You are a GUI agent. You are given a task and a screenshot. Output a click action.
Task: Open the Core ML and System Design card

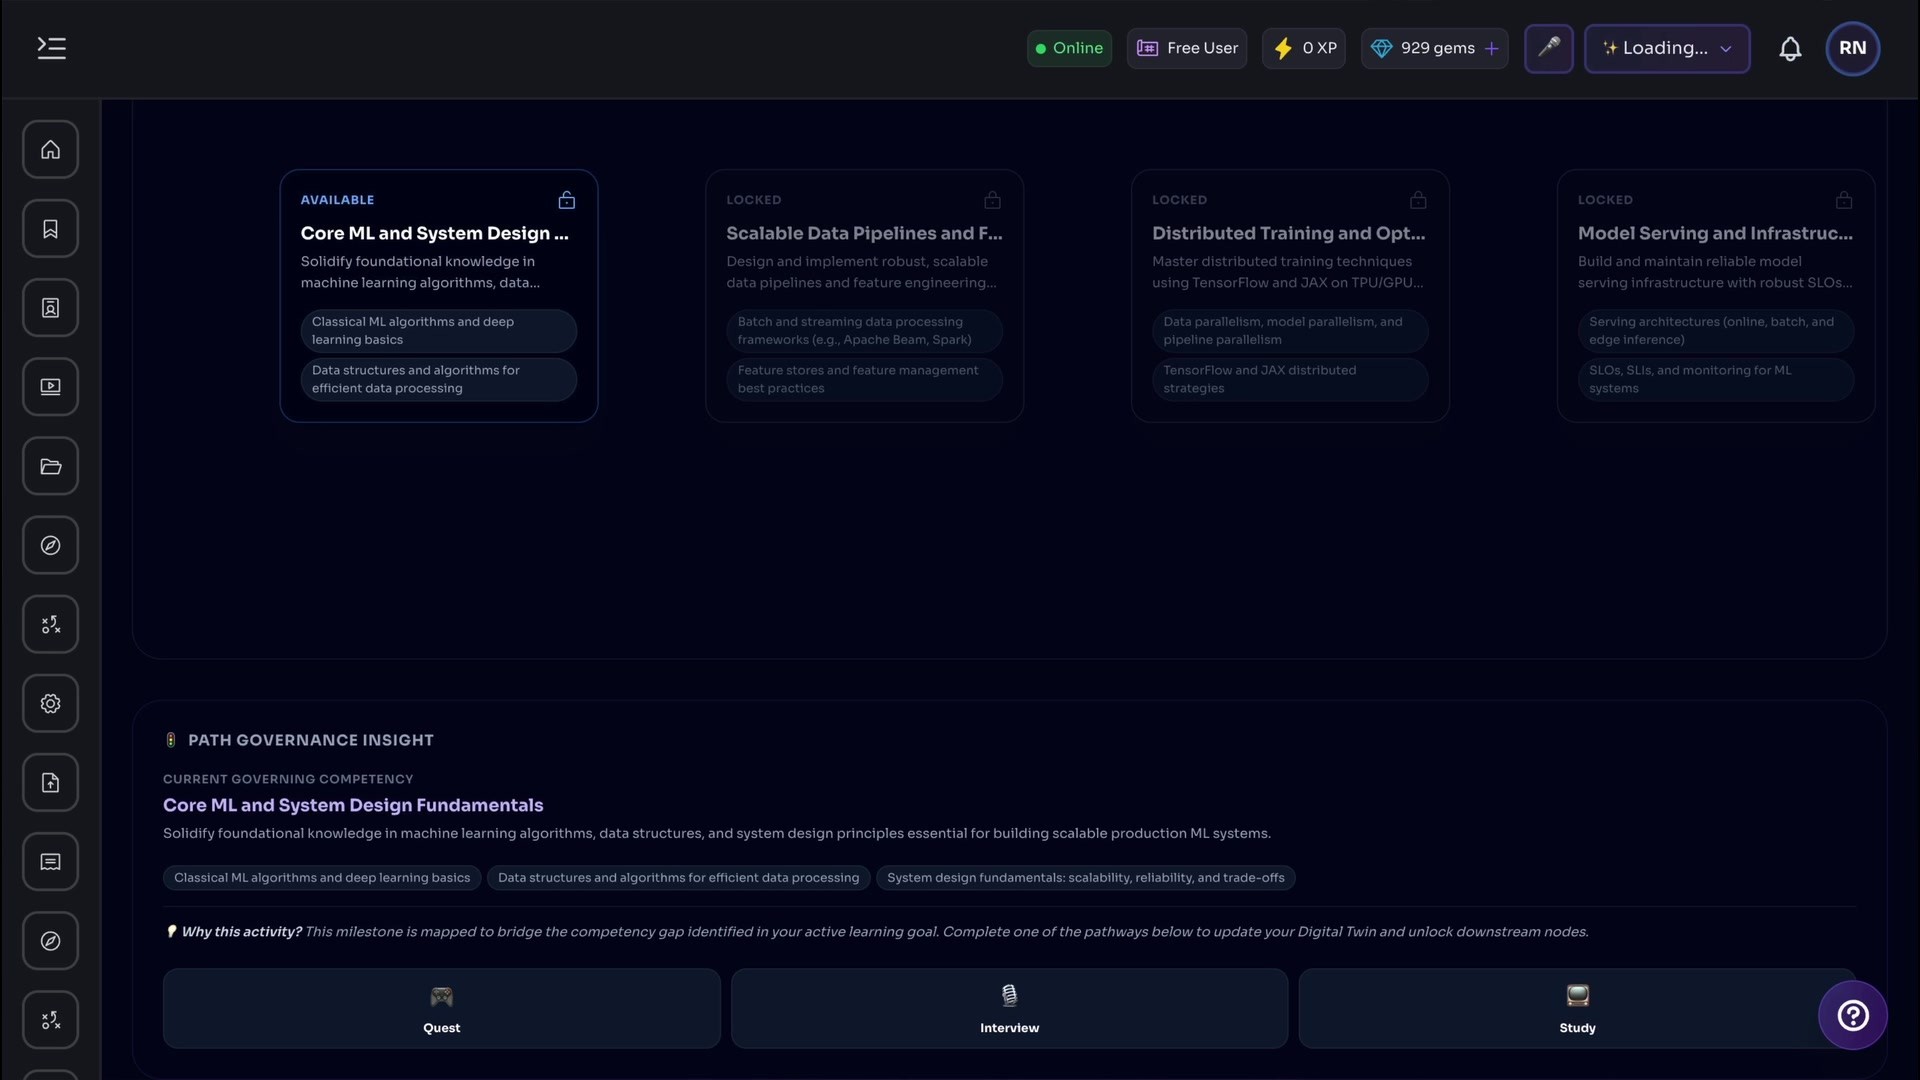(x=439, y=296)
